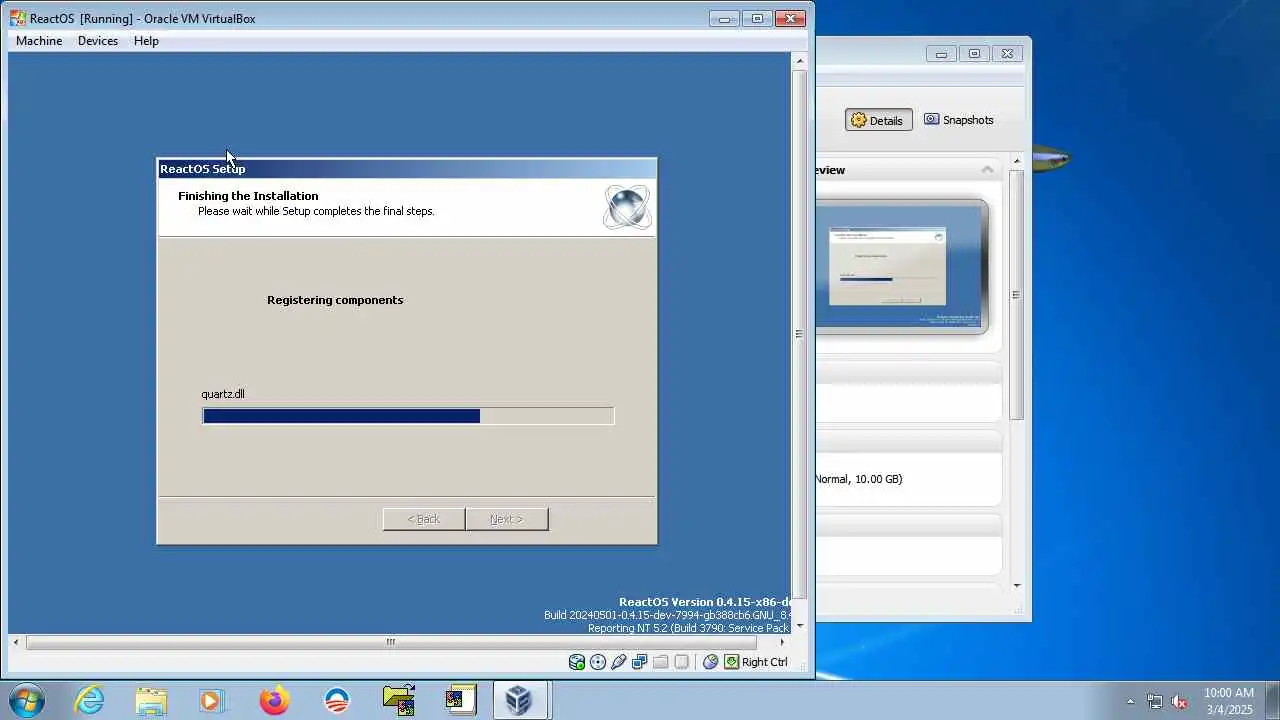Click the notepad with puzzle pieces taskbar icon
This screenshot has width=1280, height=720.
pos(460,700)
